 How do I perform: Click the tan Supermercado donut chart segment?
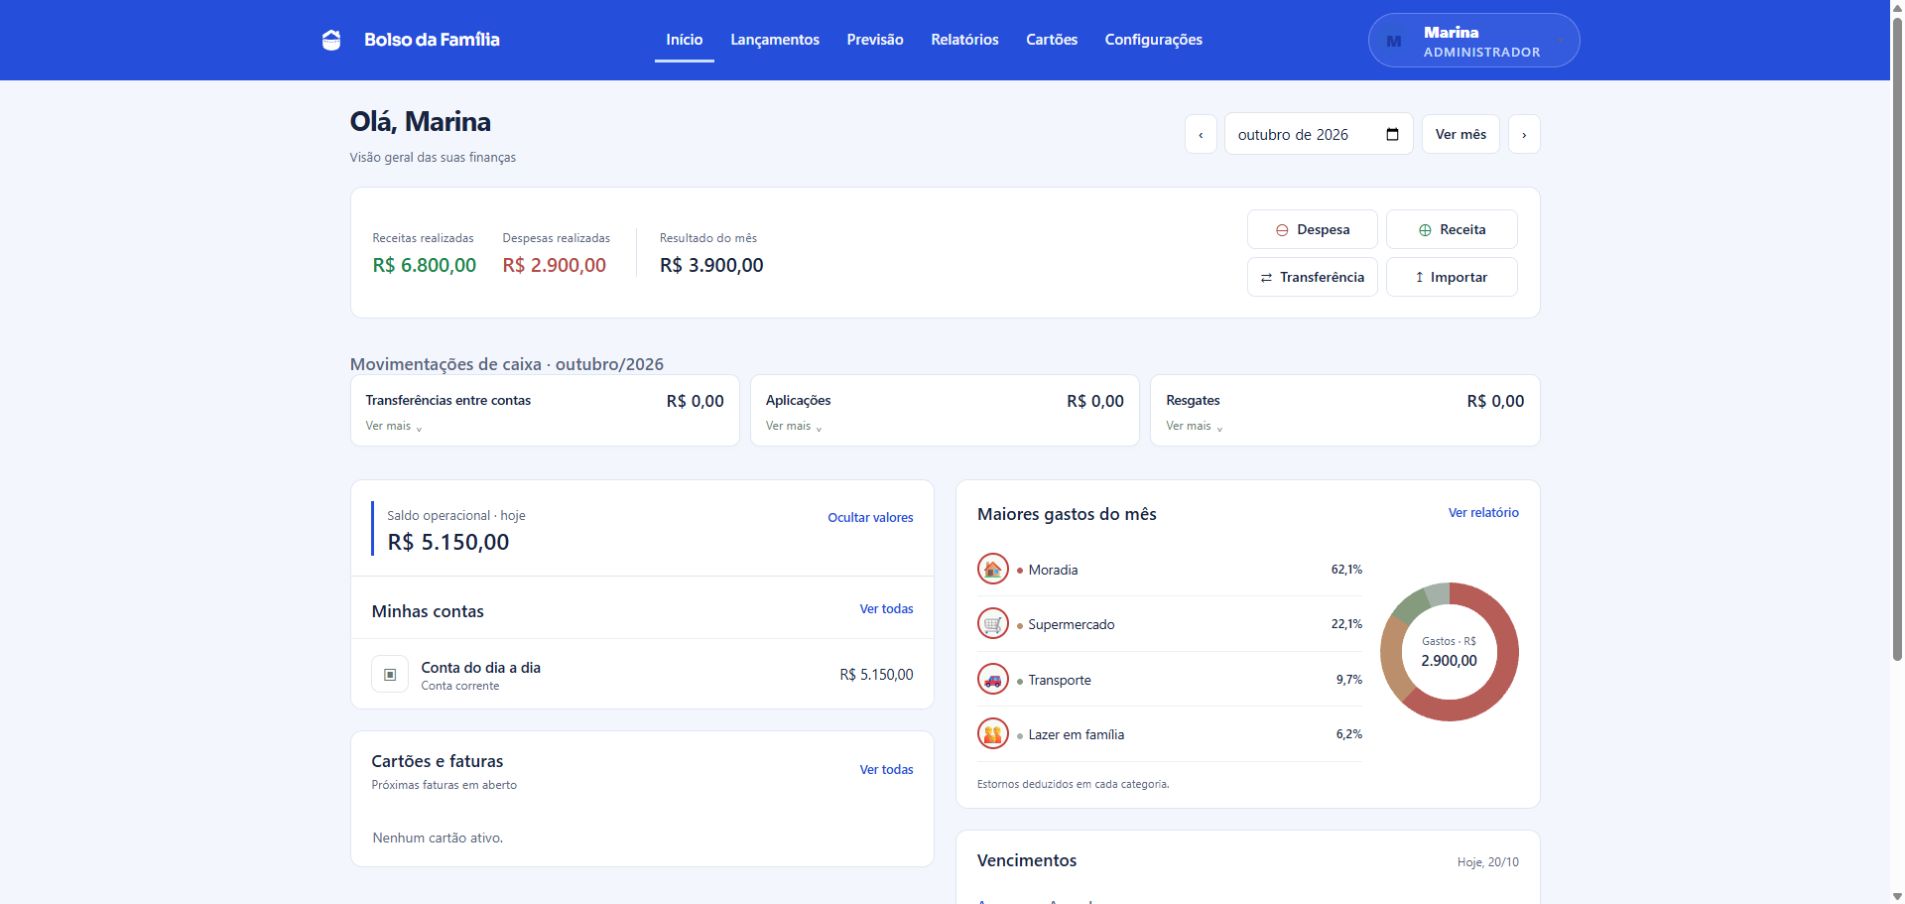[x=1394, y=660]
